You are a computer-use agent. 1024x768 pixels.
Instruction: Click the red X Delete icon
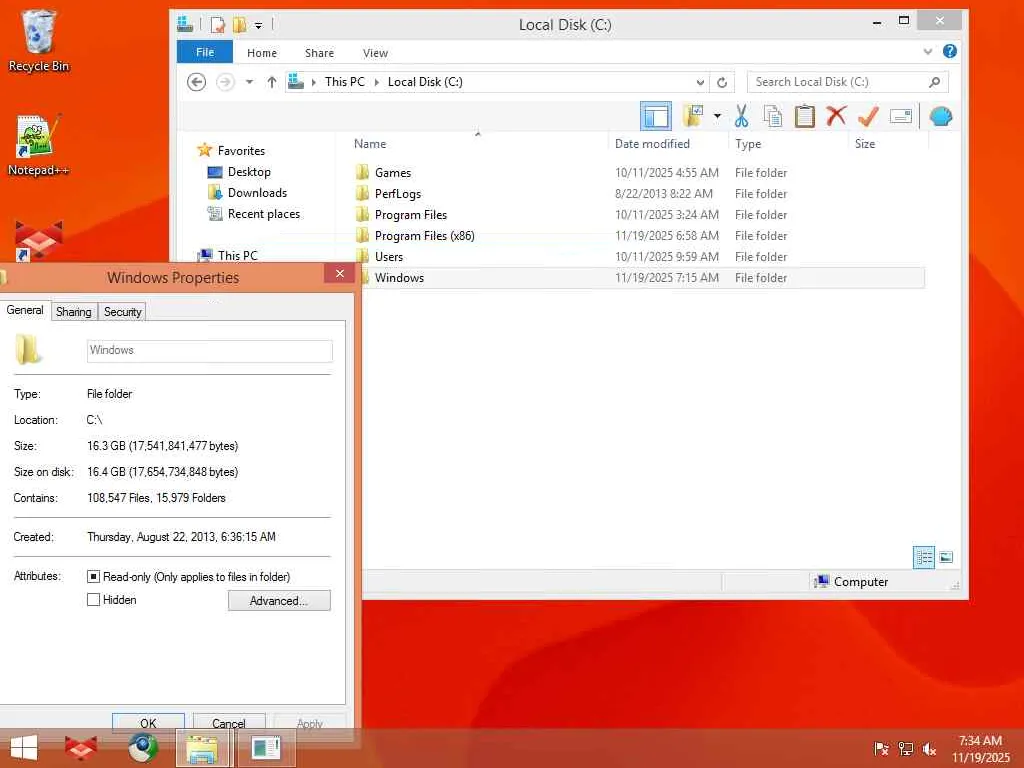pos(836,116)
